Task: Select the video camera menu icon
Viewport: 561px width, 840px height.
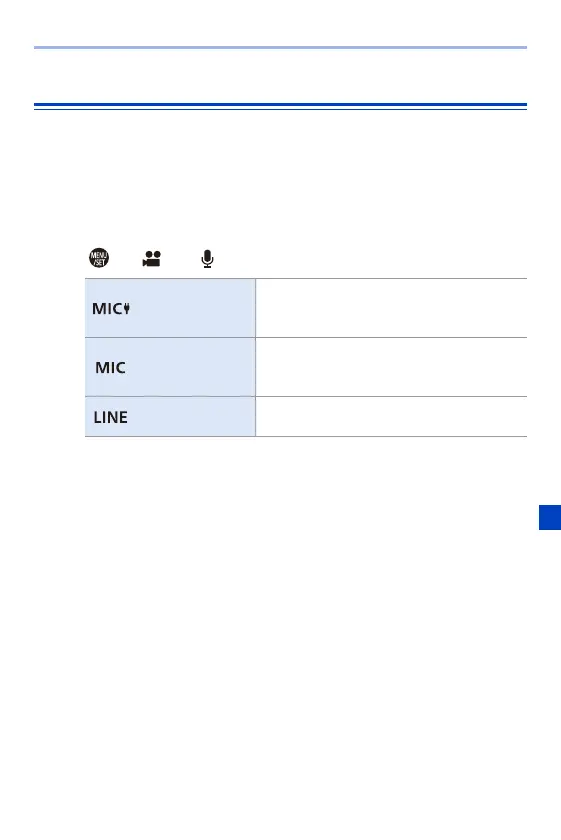Action: click(152, 258)
